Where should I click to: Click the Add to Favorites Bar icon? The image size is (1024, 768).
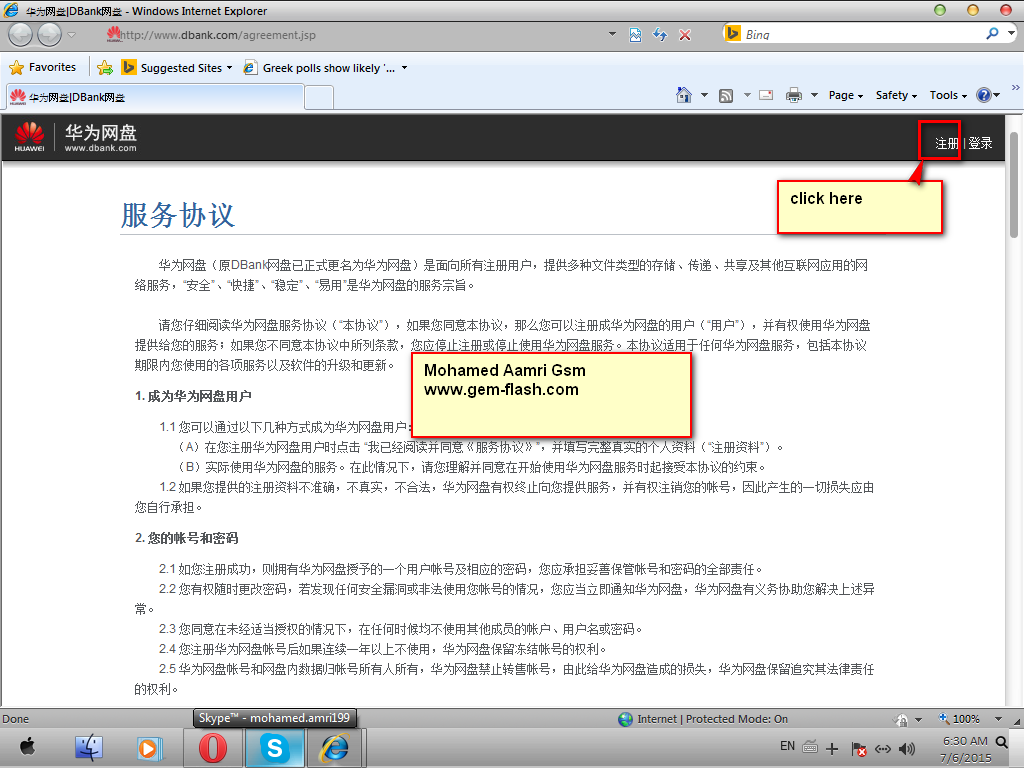point(104,67)
